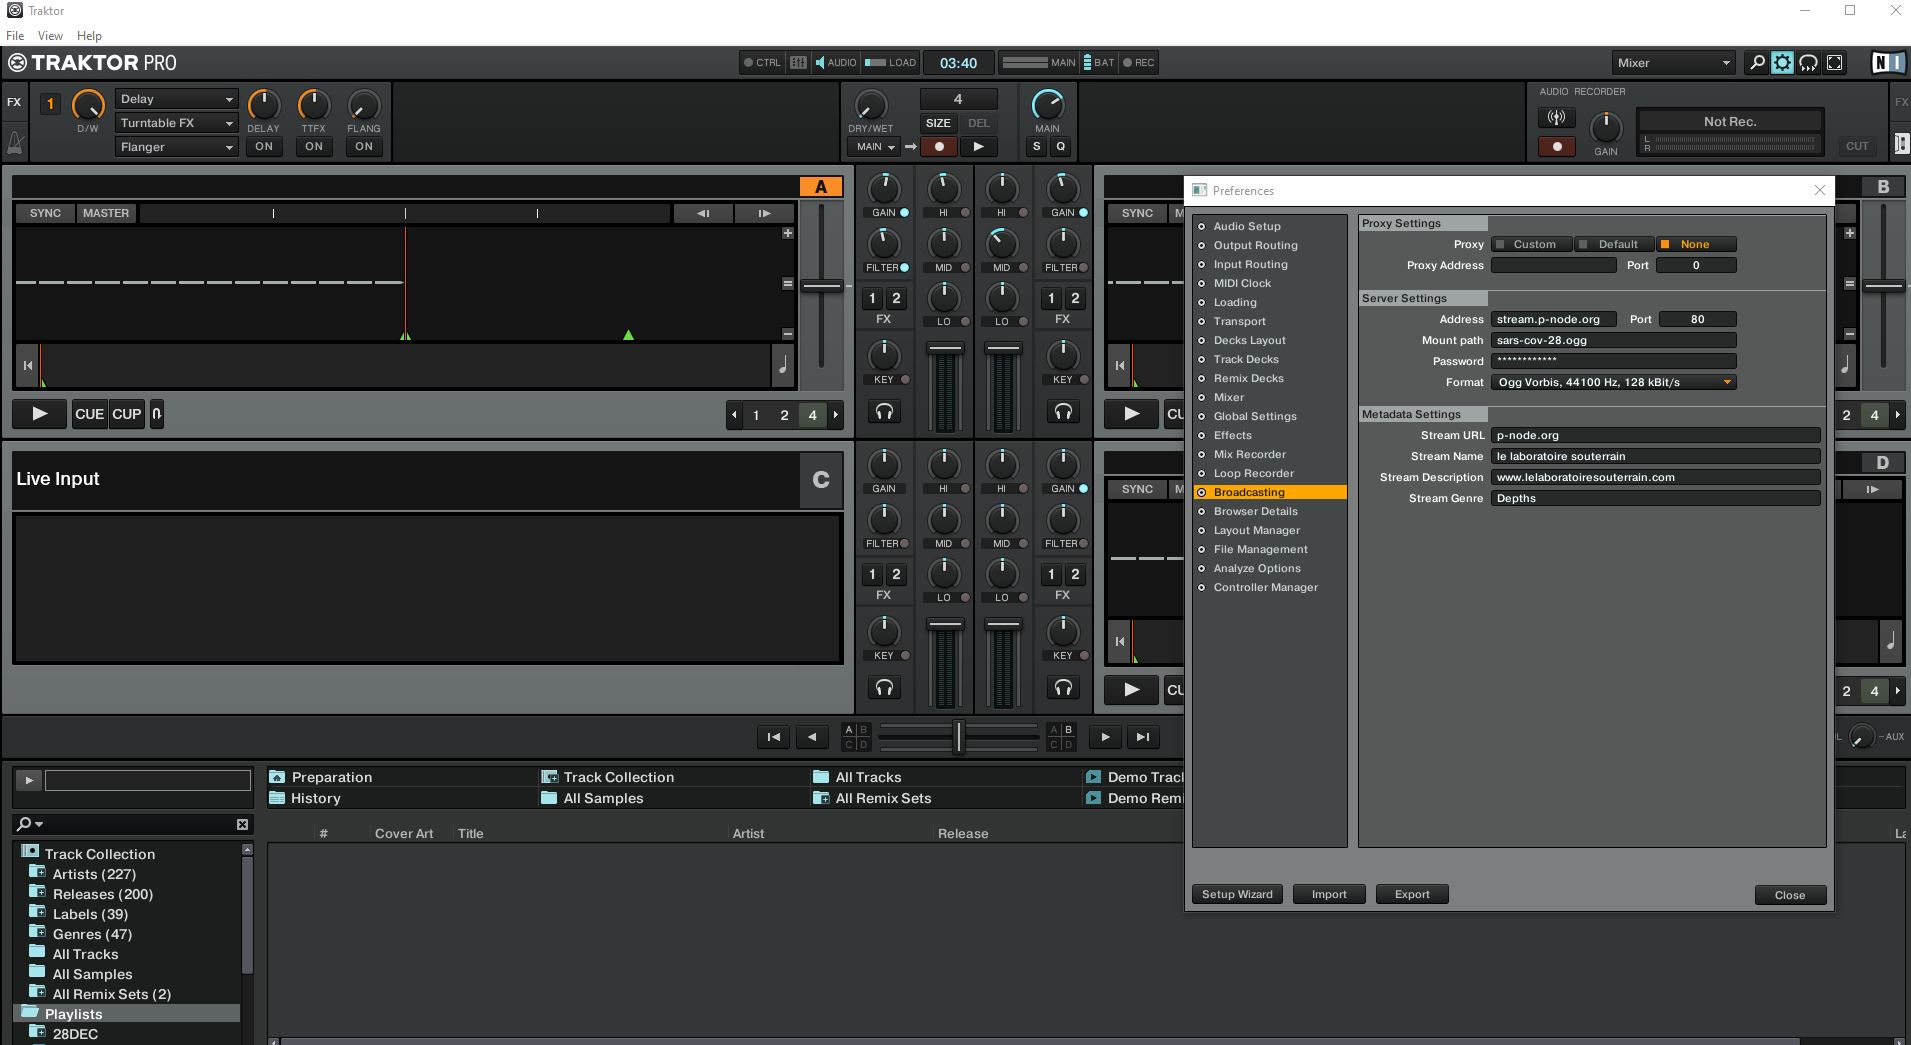Click the Setup Wizard button
This screenshot has width=1911, height=1045.
click(1237, 894)
